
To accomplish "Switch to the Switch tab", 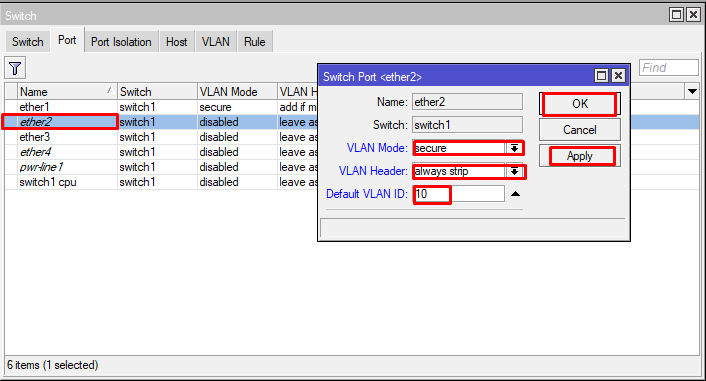I will (28, 42).
